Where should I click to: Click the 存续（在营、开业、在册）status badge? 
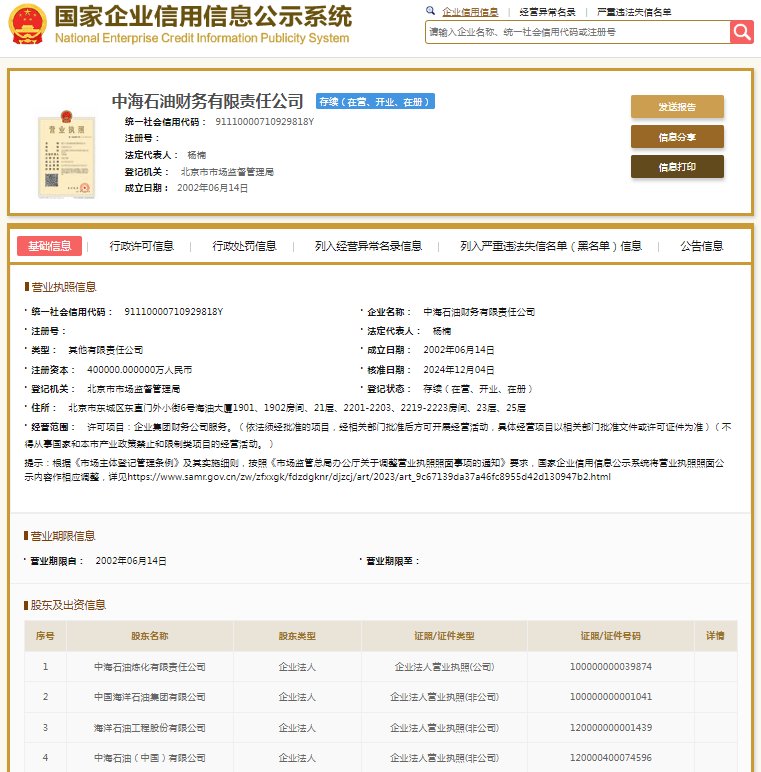click(x=375, y=102)
